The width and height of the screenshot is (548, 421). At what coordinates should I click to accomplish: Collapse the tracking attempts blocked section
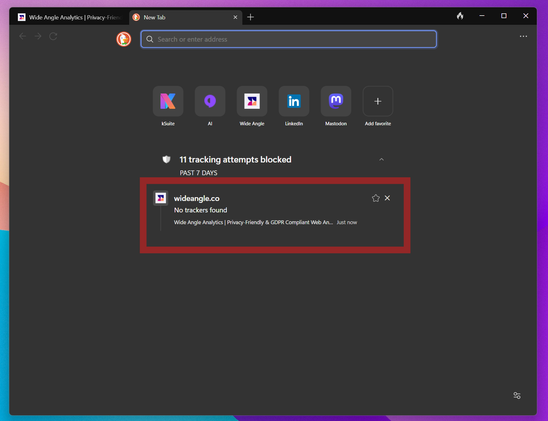pos(381,159)
